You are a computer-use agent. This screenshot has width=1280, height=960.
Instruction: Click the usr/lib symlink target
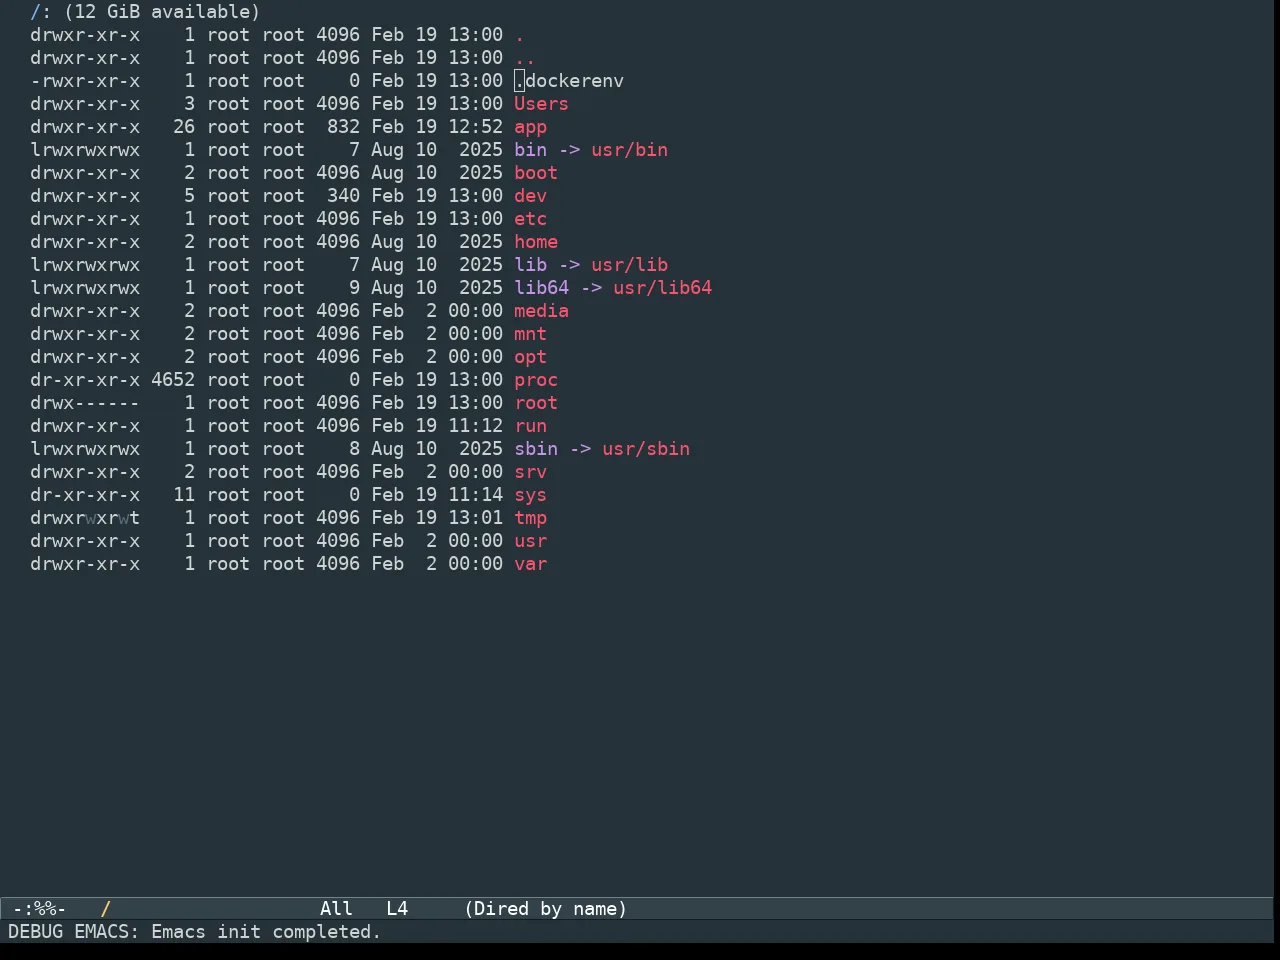click(629, 265)
